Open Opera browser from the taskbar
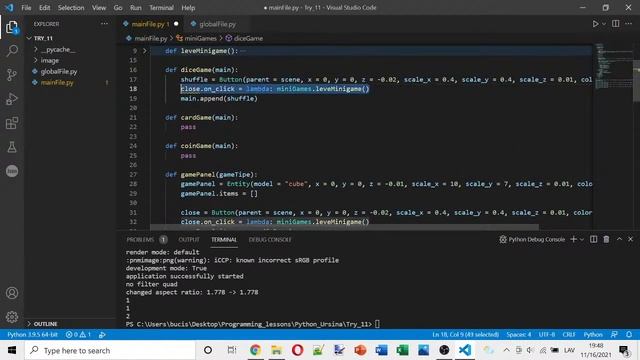 [x=298, y=350]
